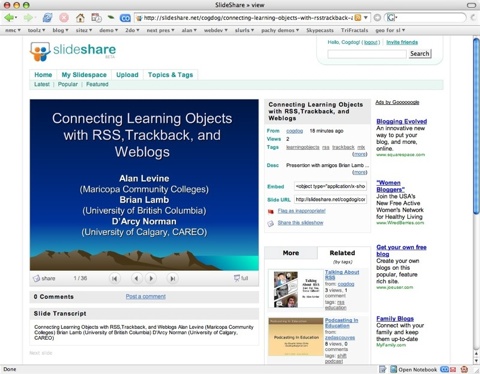The width and height of the screenshot is (480, 374).
Task: Click the monkey face status bar icon
Action: point(464,369)
